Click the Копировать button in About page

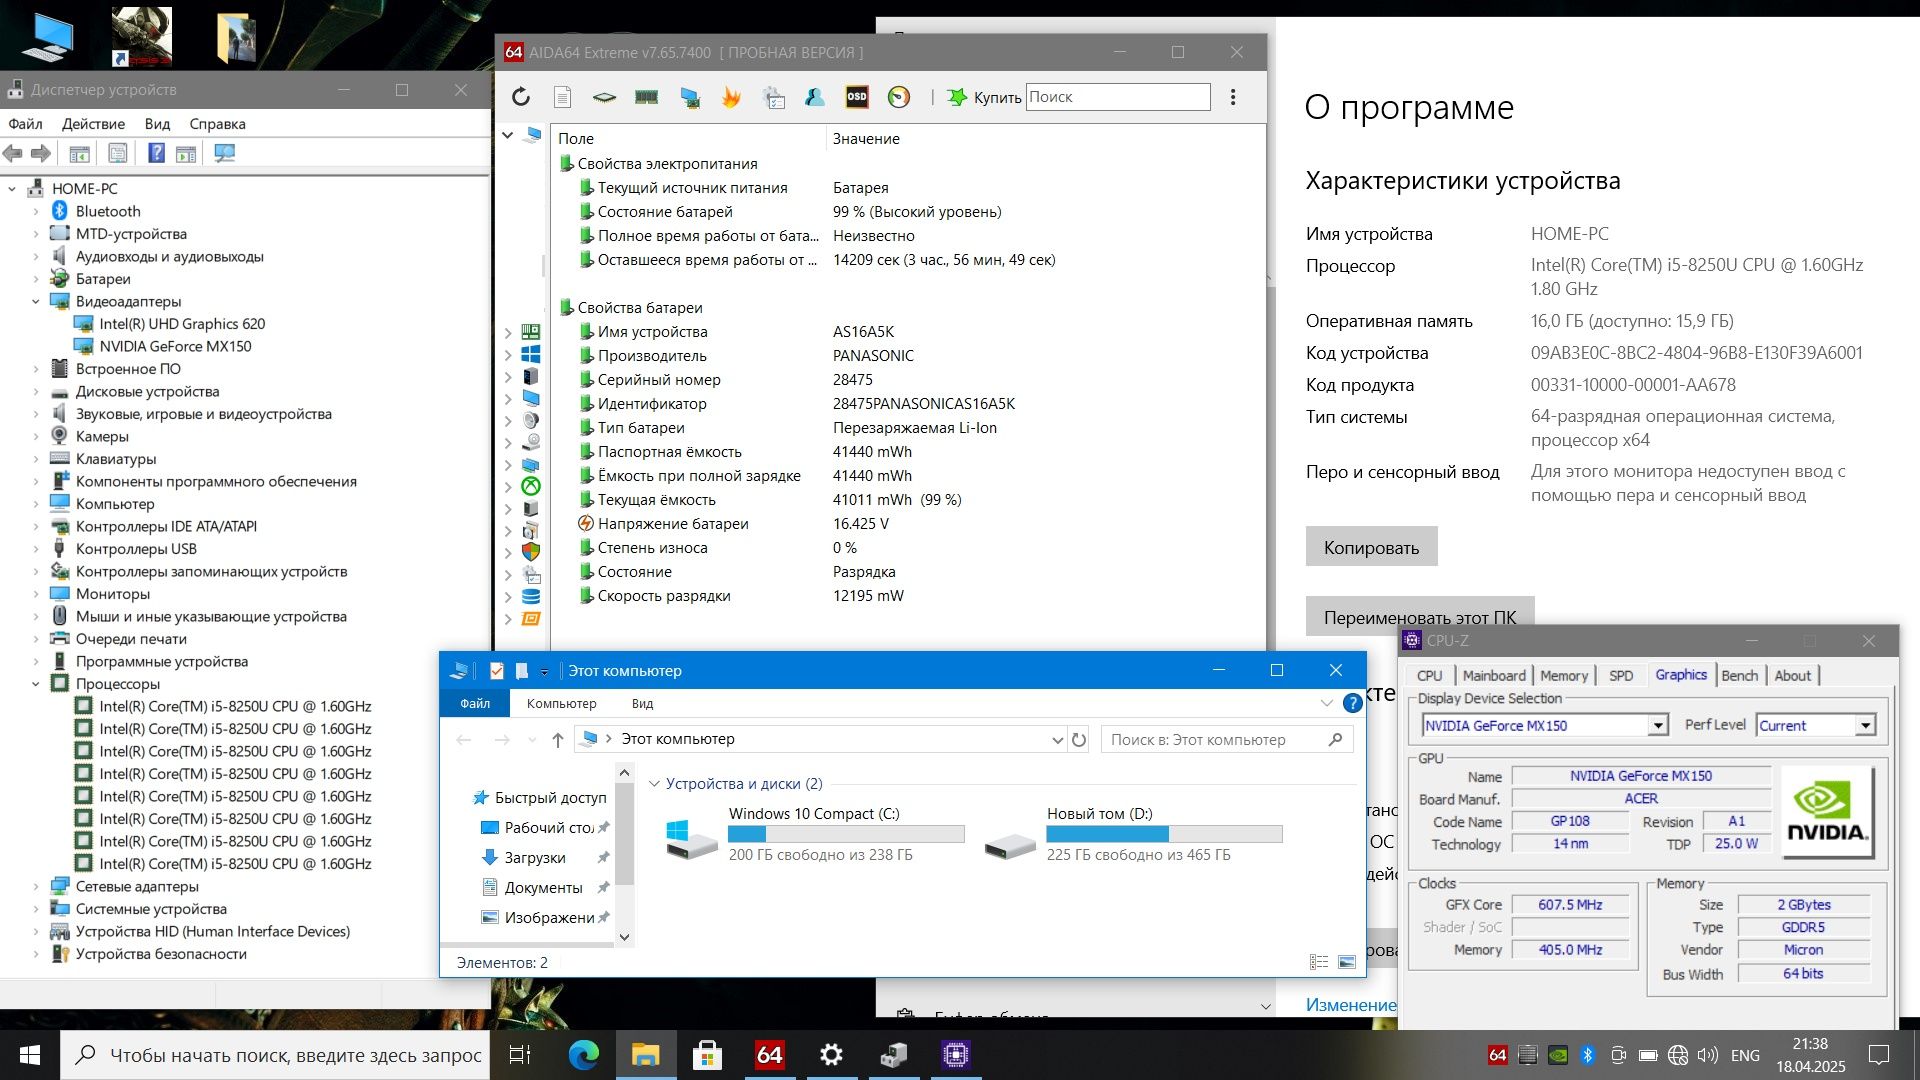point(1371,547)
